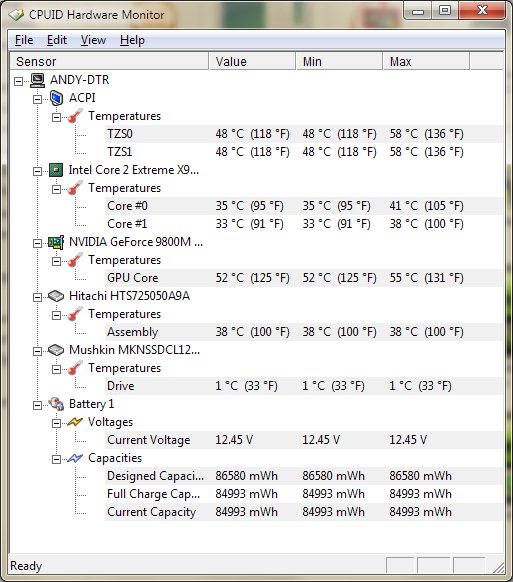The height and width of the screenshot is (582, 513).
Task: Collapse the ANDY-DTR root node
Action: [x=19, y=81]
